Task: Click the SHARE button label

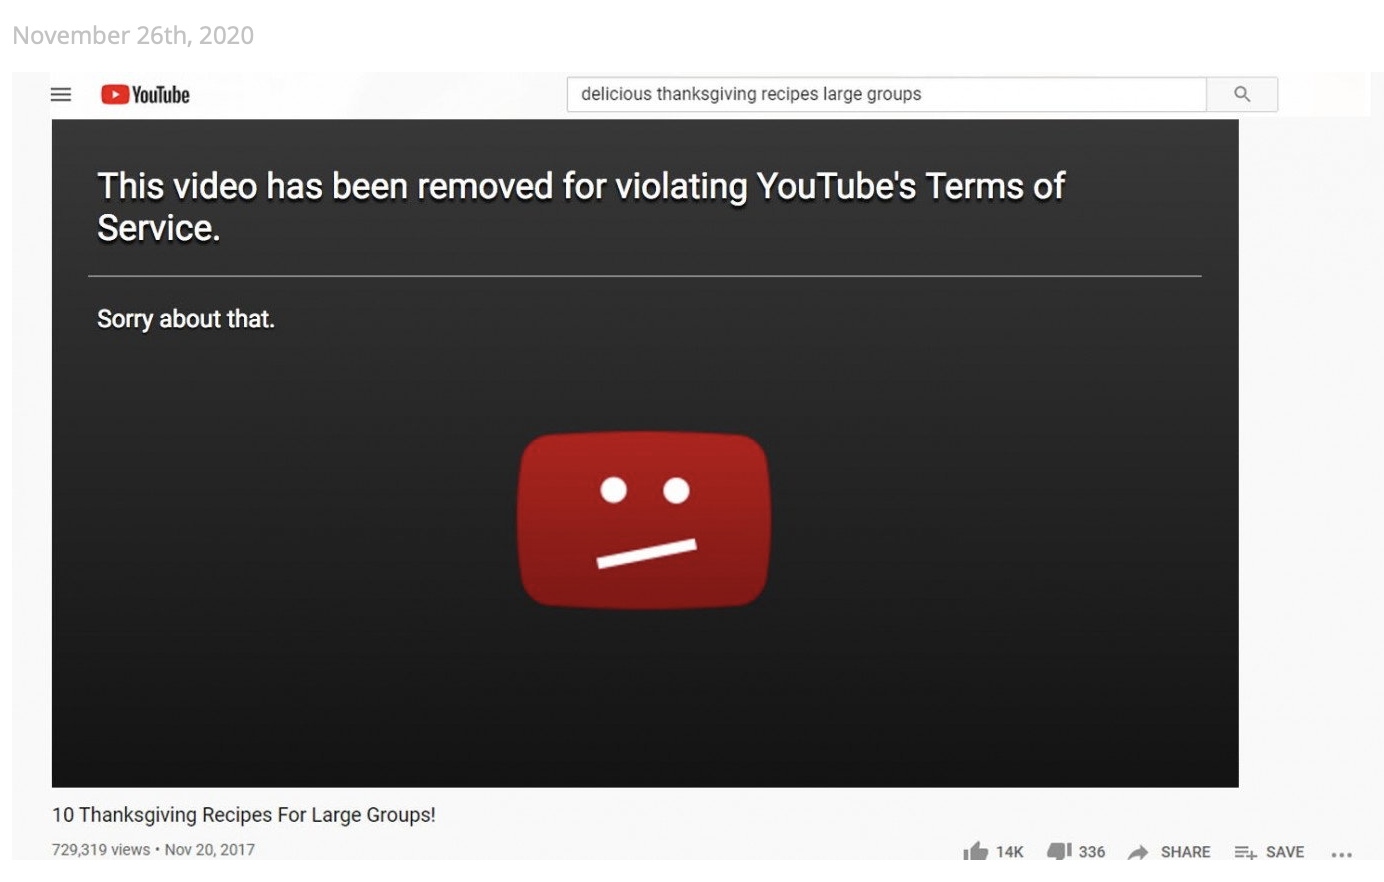Action: tap(1185, 852)
